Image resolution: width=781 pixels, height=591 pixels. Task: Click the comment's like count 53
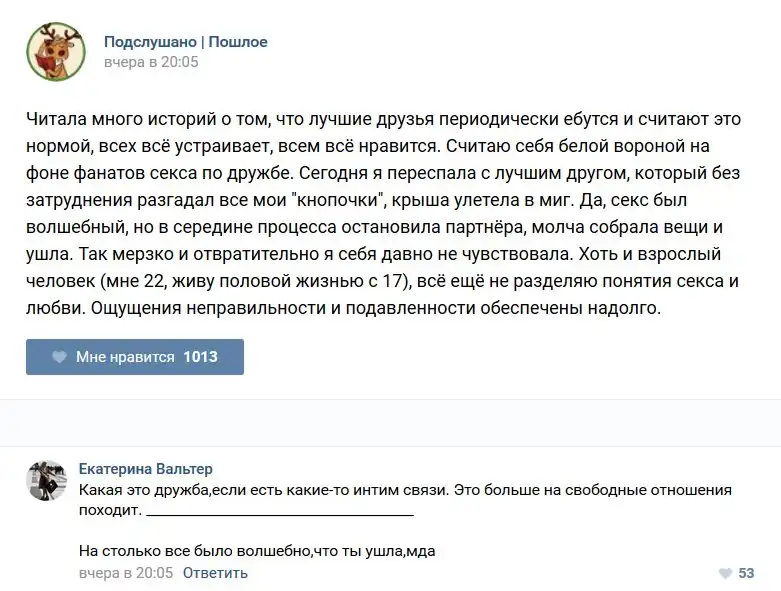pyautogui.click(x=746, y=574)
